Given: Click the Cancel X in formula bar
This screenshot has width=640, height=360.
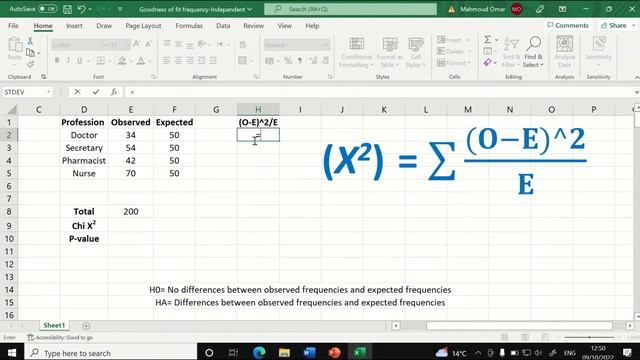Looking at the screenshot, I should pyautogui.click(x=77, y=92).
